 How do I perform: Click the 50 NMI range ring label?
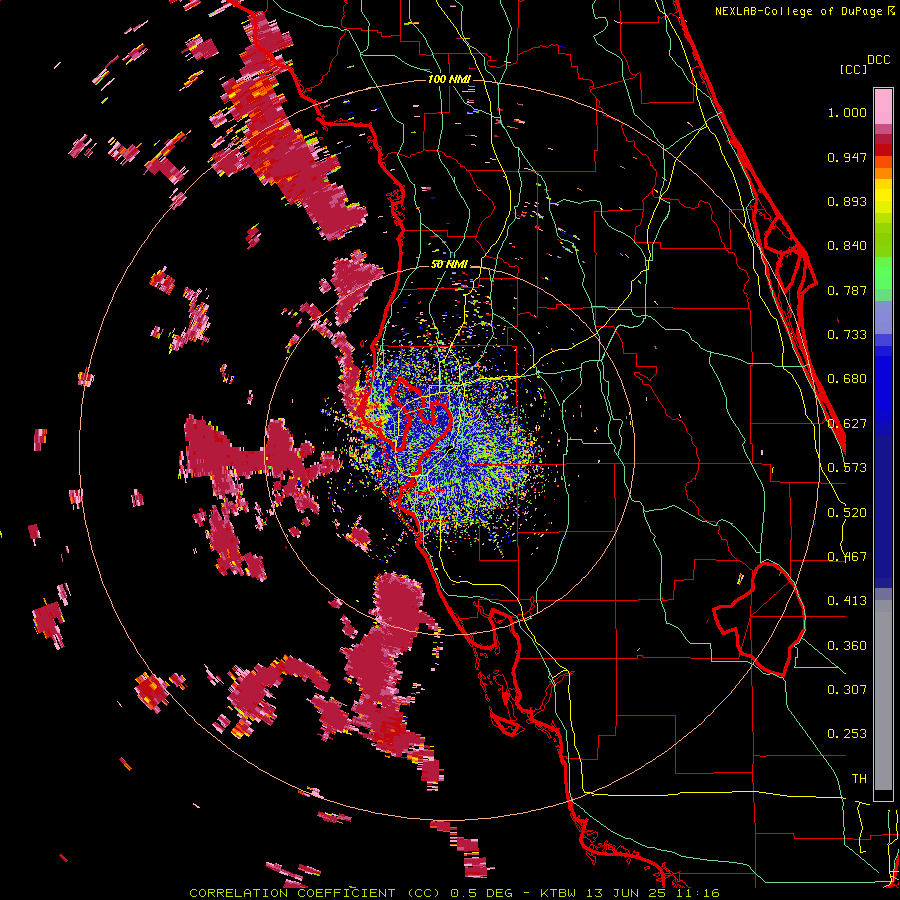(449, 265)
